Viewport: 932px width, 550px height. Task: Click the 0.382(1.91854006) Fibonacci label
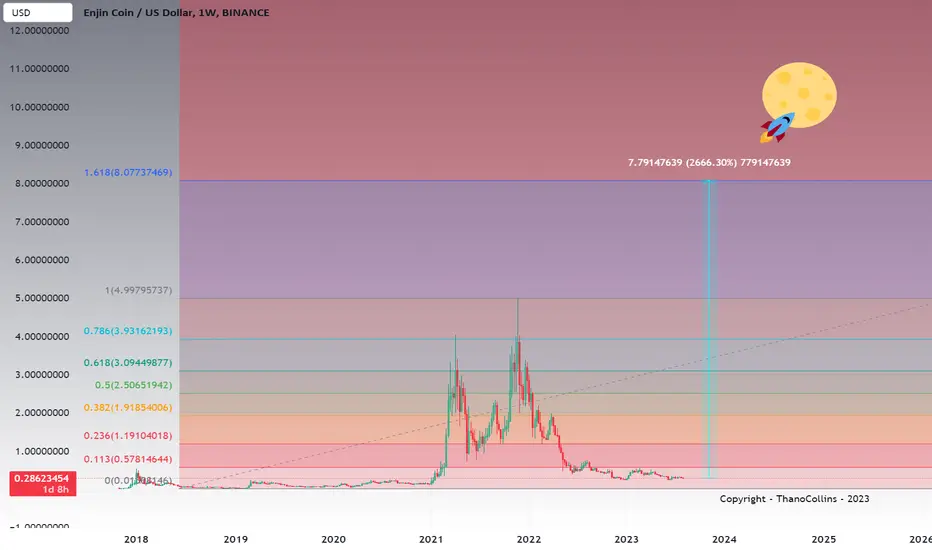[x=128, y=408]
